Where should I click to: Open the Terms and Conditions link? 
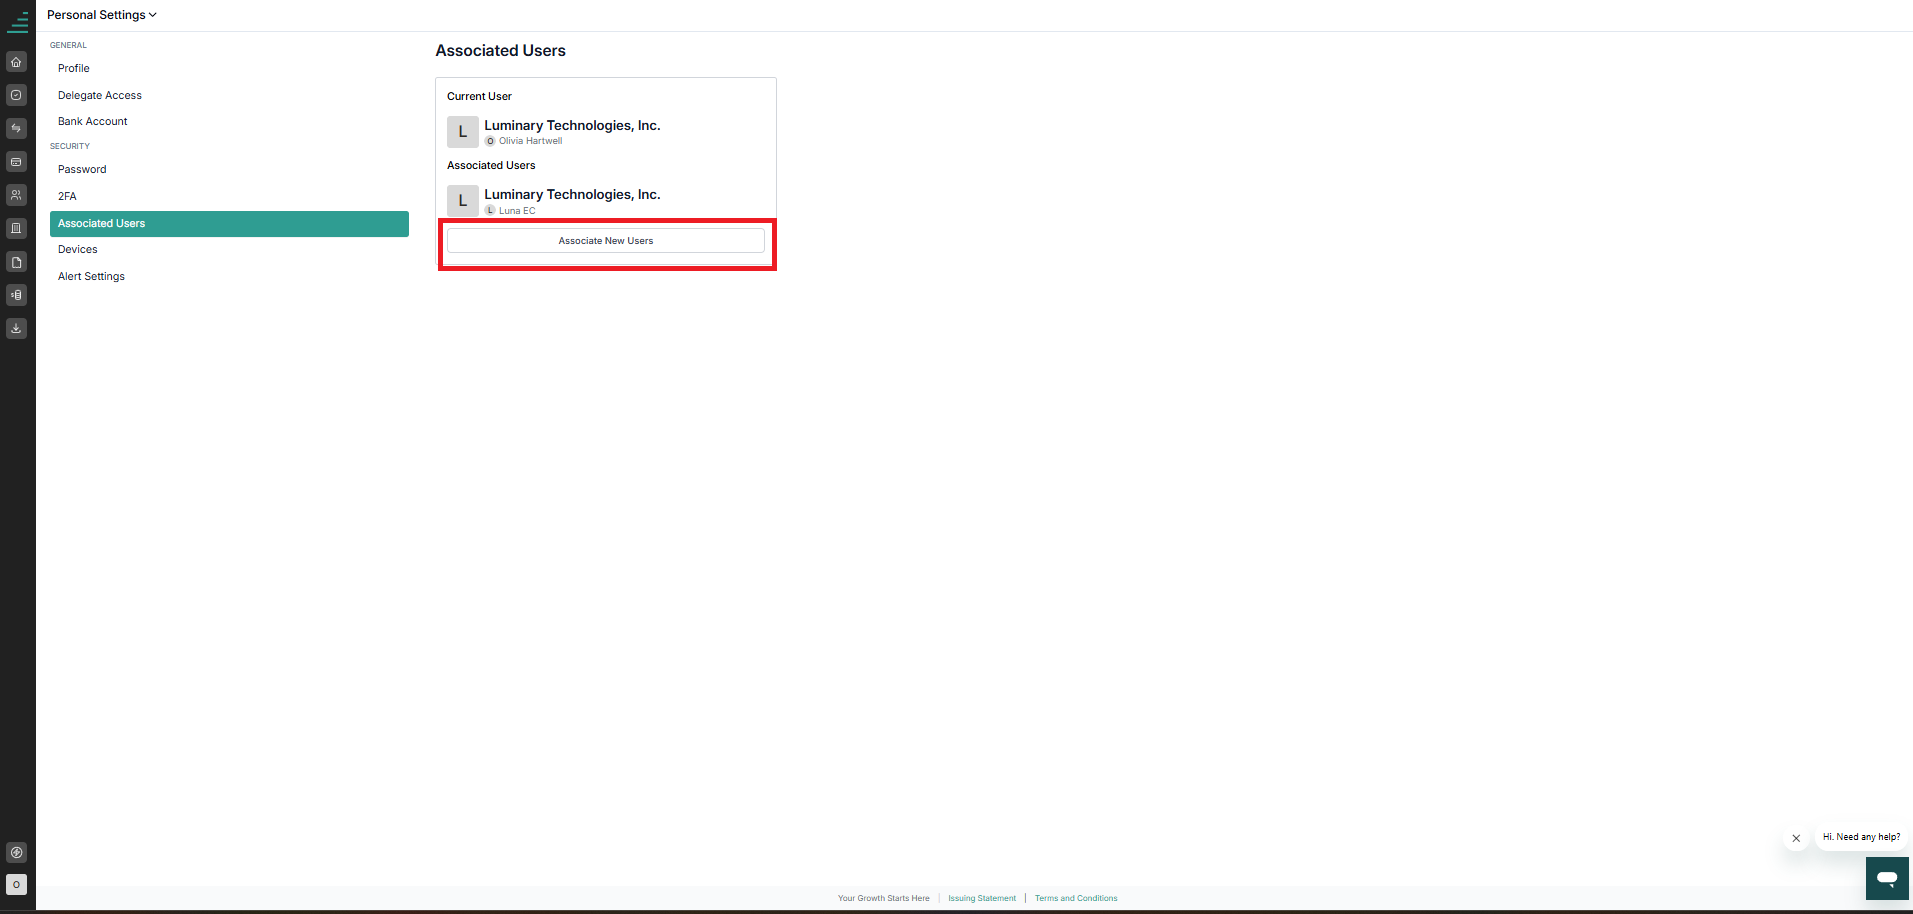pyautogui.click(x=1076, y=898)
